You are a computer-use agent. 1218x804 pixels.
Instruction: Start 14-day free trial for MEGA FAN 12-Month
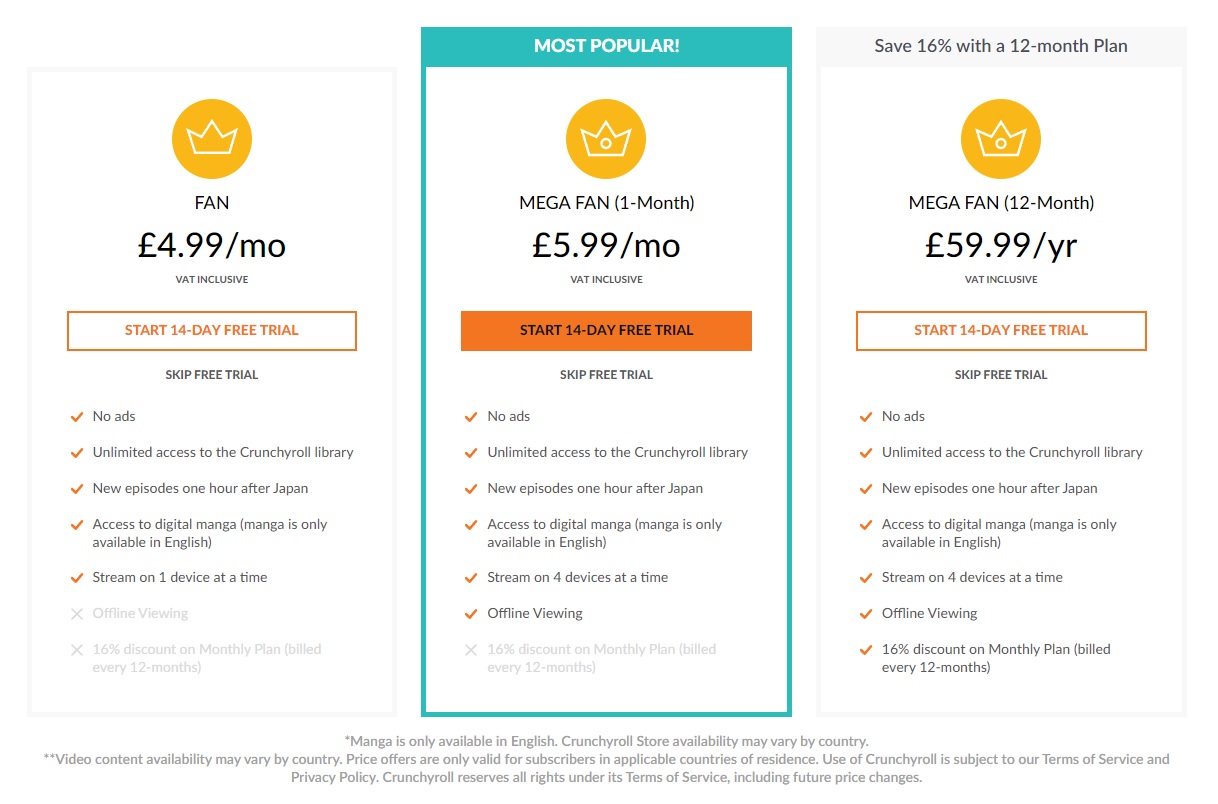click(1001, 331)
